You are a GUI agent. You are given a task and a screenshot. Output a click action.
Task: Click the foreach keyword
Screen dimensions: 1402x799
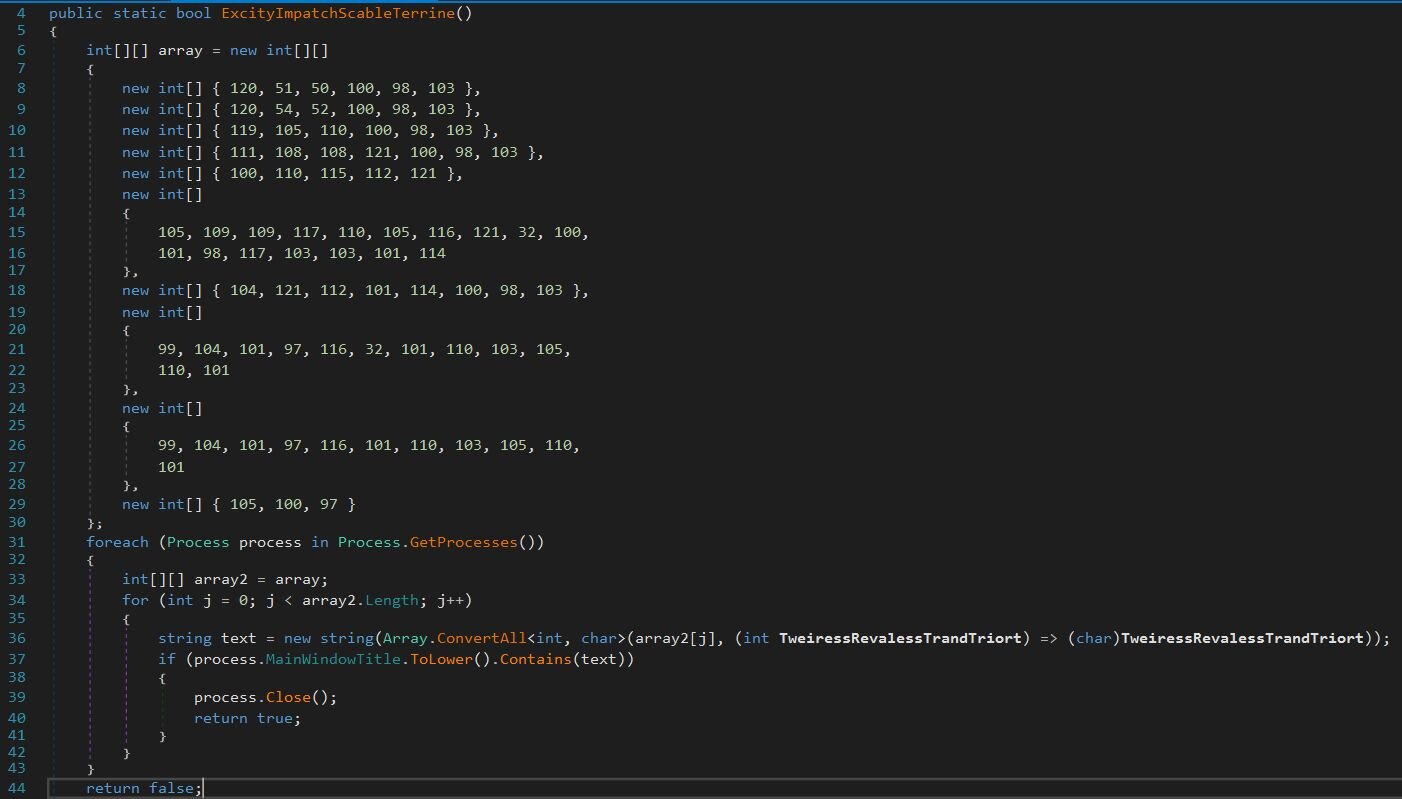pos(117,542)
